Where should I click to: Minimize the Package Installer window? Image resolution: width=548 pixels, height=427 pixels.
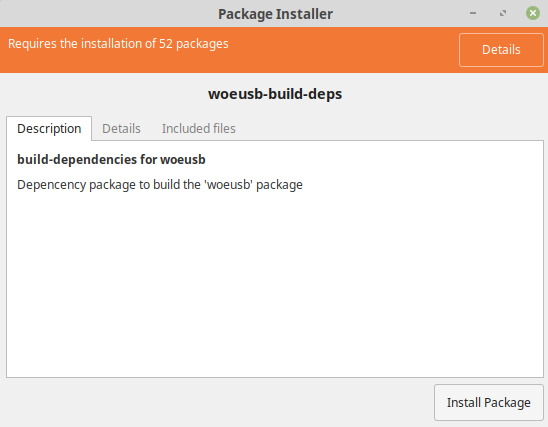click(x=473, y=13)
